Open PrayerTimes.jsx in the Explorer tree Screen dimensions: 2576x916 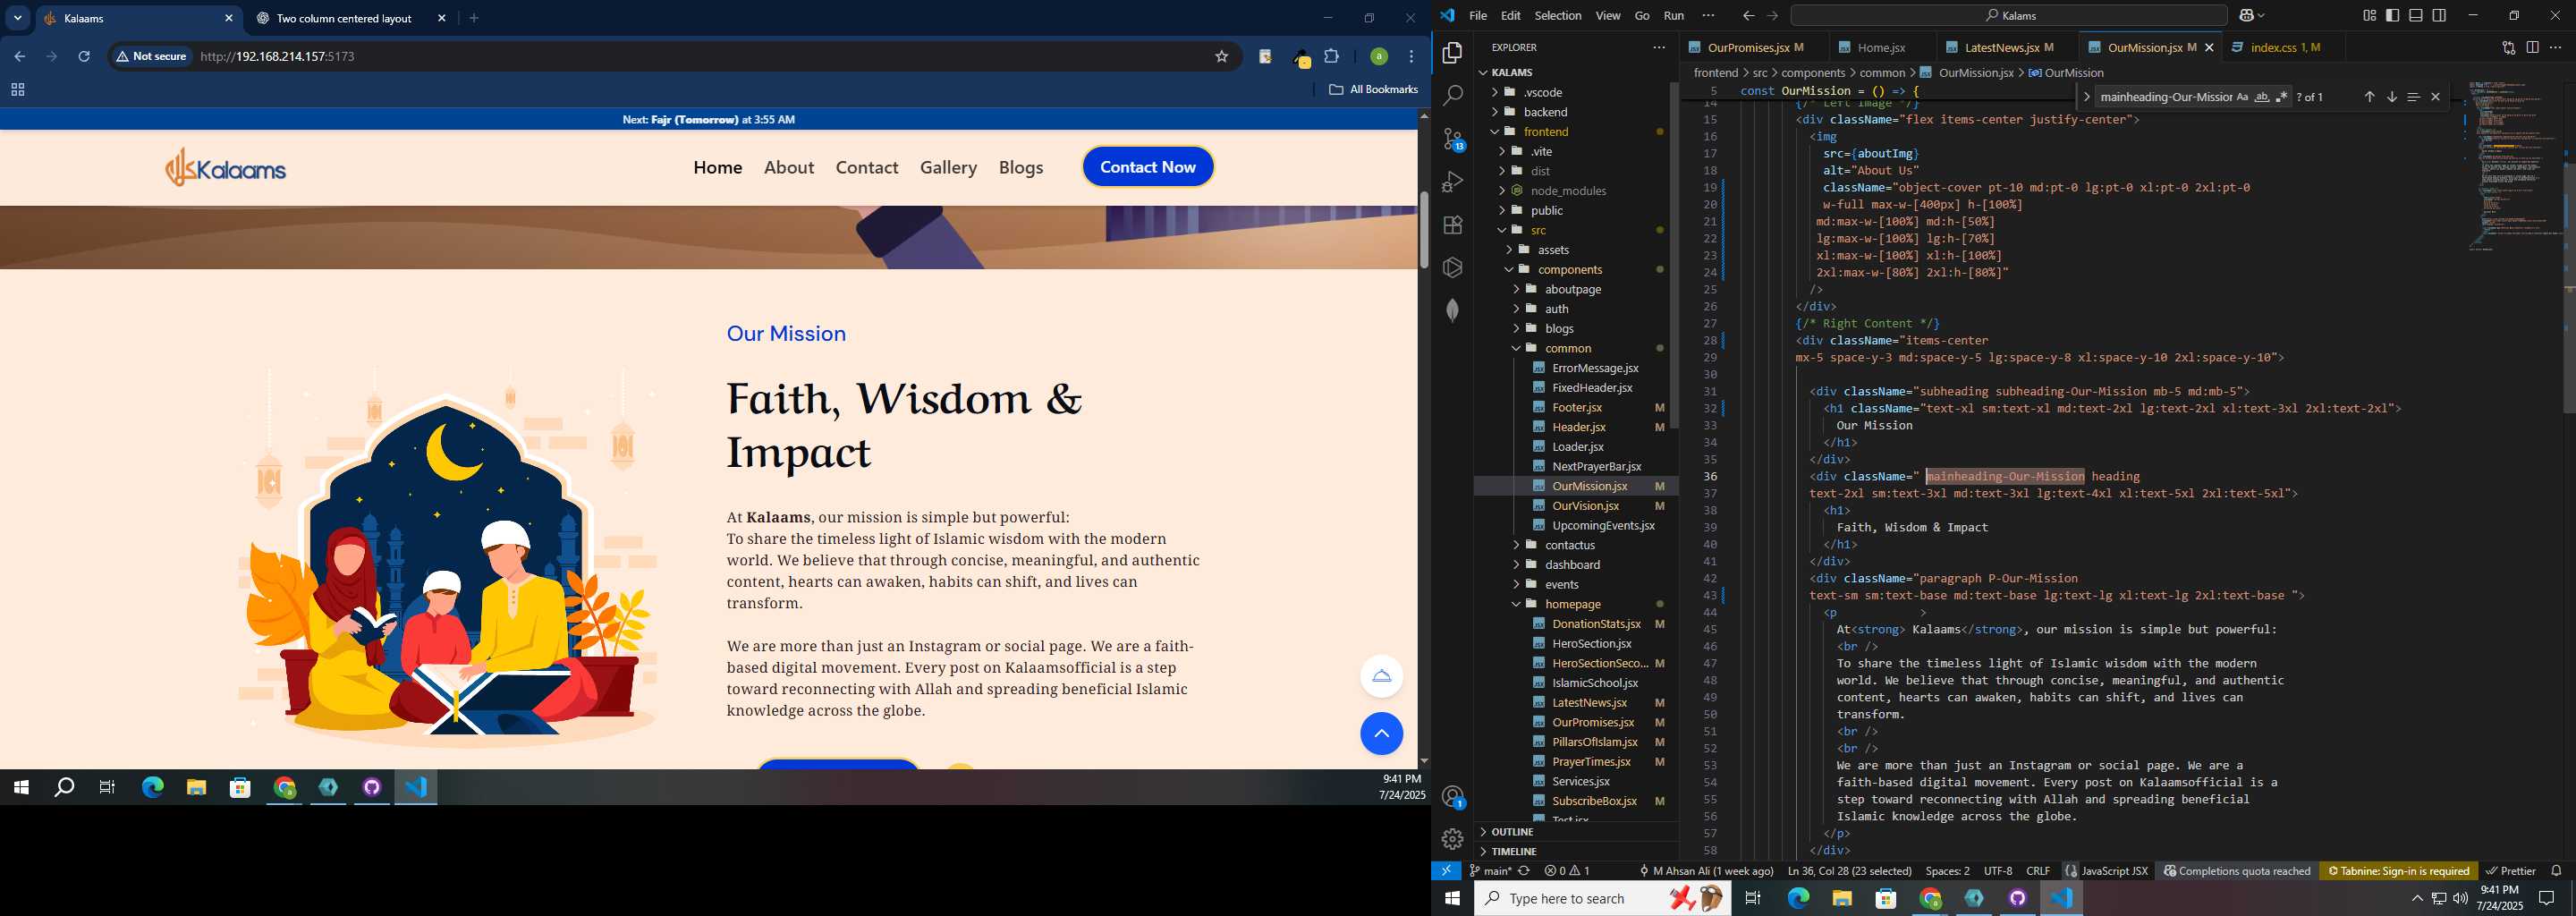click(x=1591, y=762)
